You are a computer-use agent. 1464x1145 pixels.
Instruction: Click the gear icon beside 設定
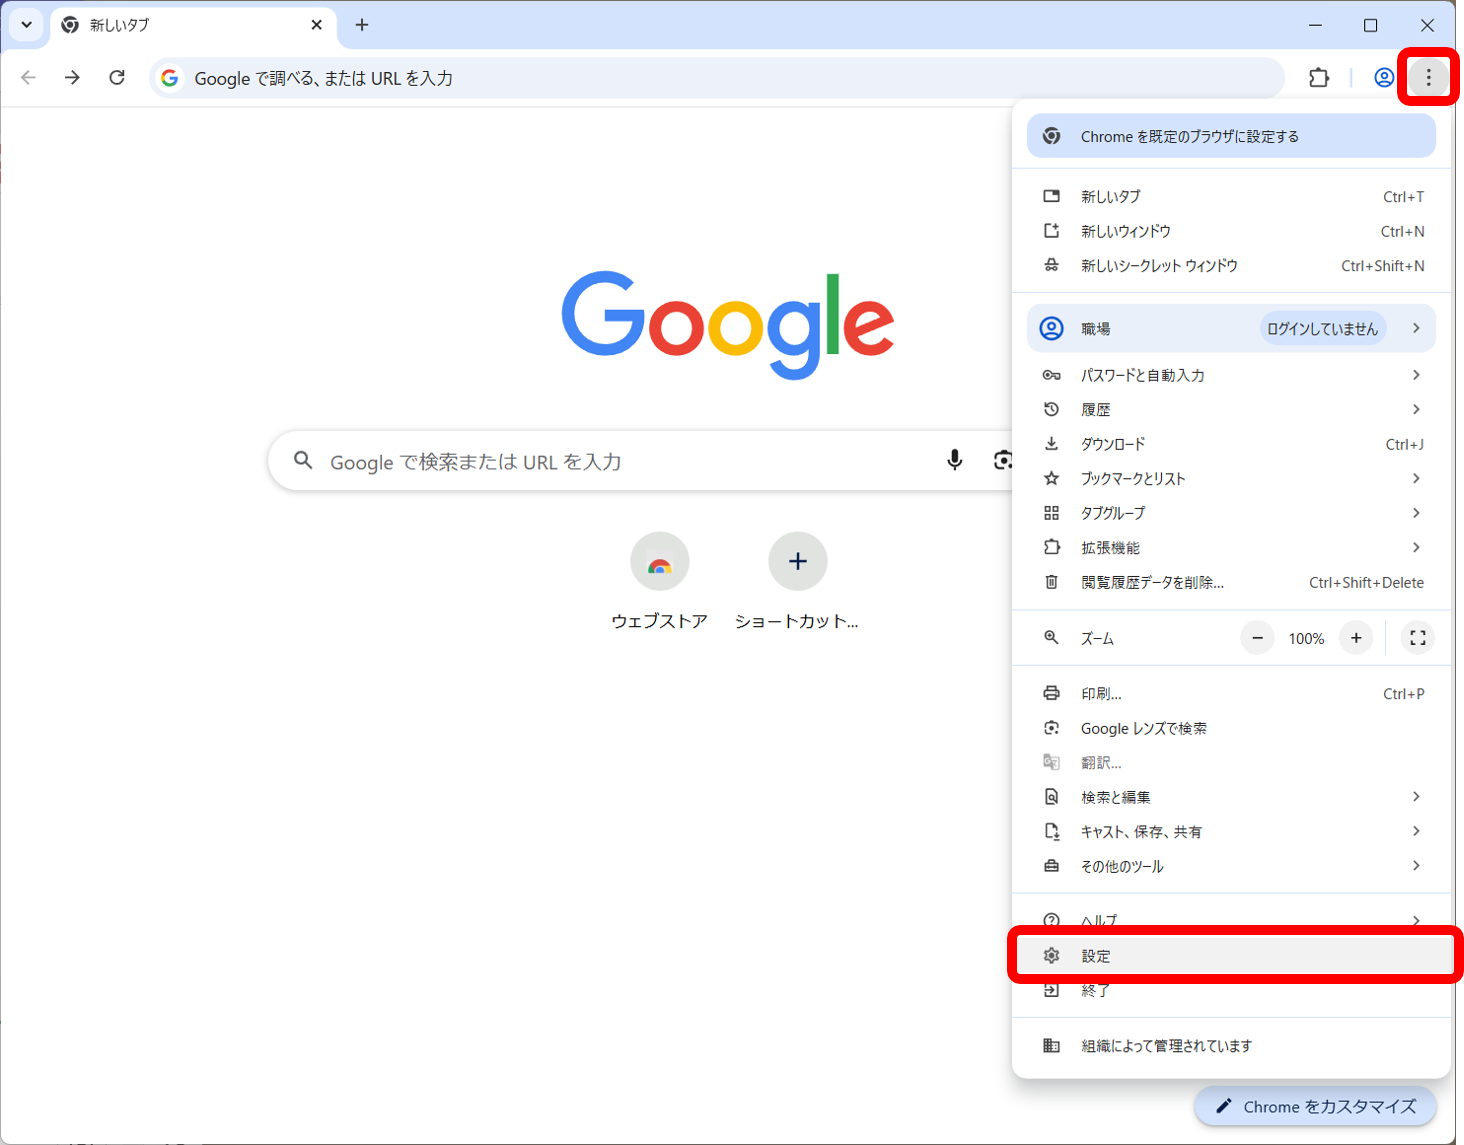coord(1051,956)
